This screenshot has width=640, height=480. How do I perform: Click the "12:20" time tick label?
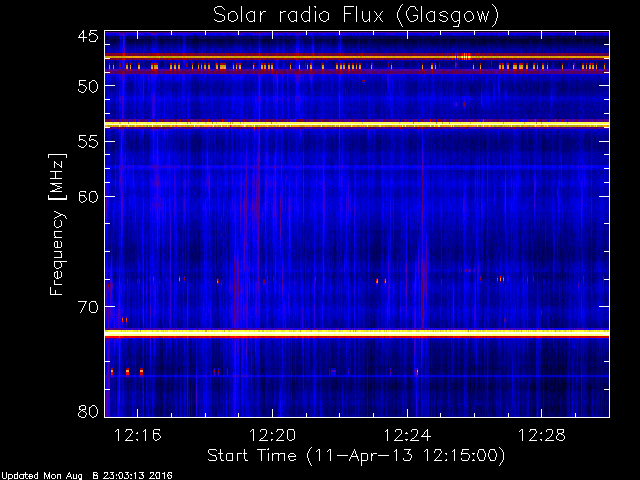[x=272, y=435]
